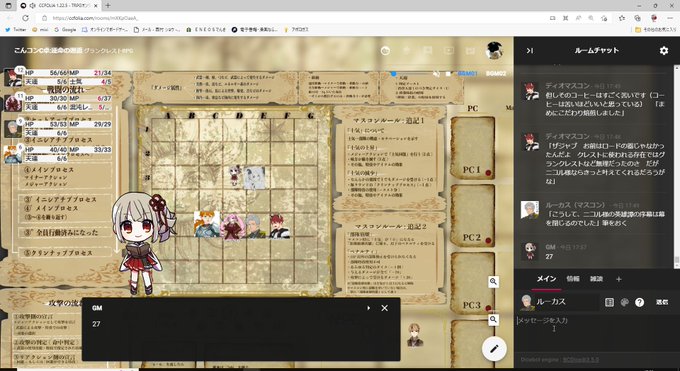This screenshot has height=371, width=680.
Task: Open the Google bookmark
Action: tap(65, 30)
